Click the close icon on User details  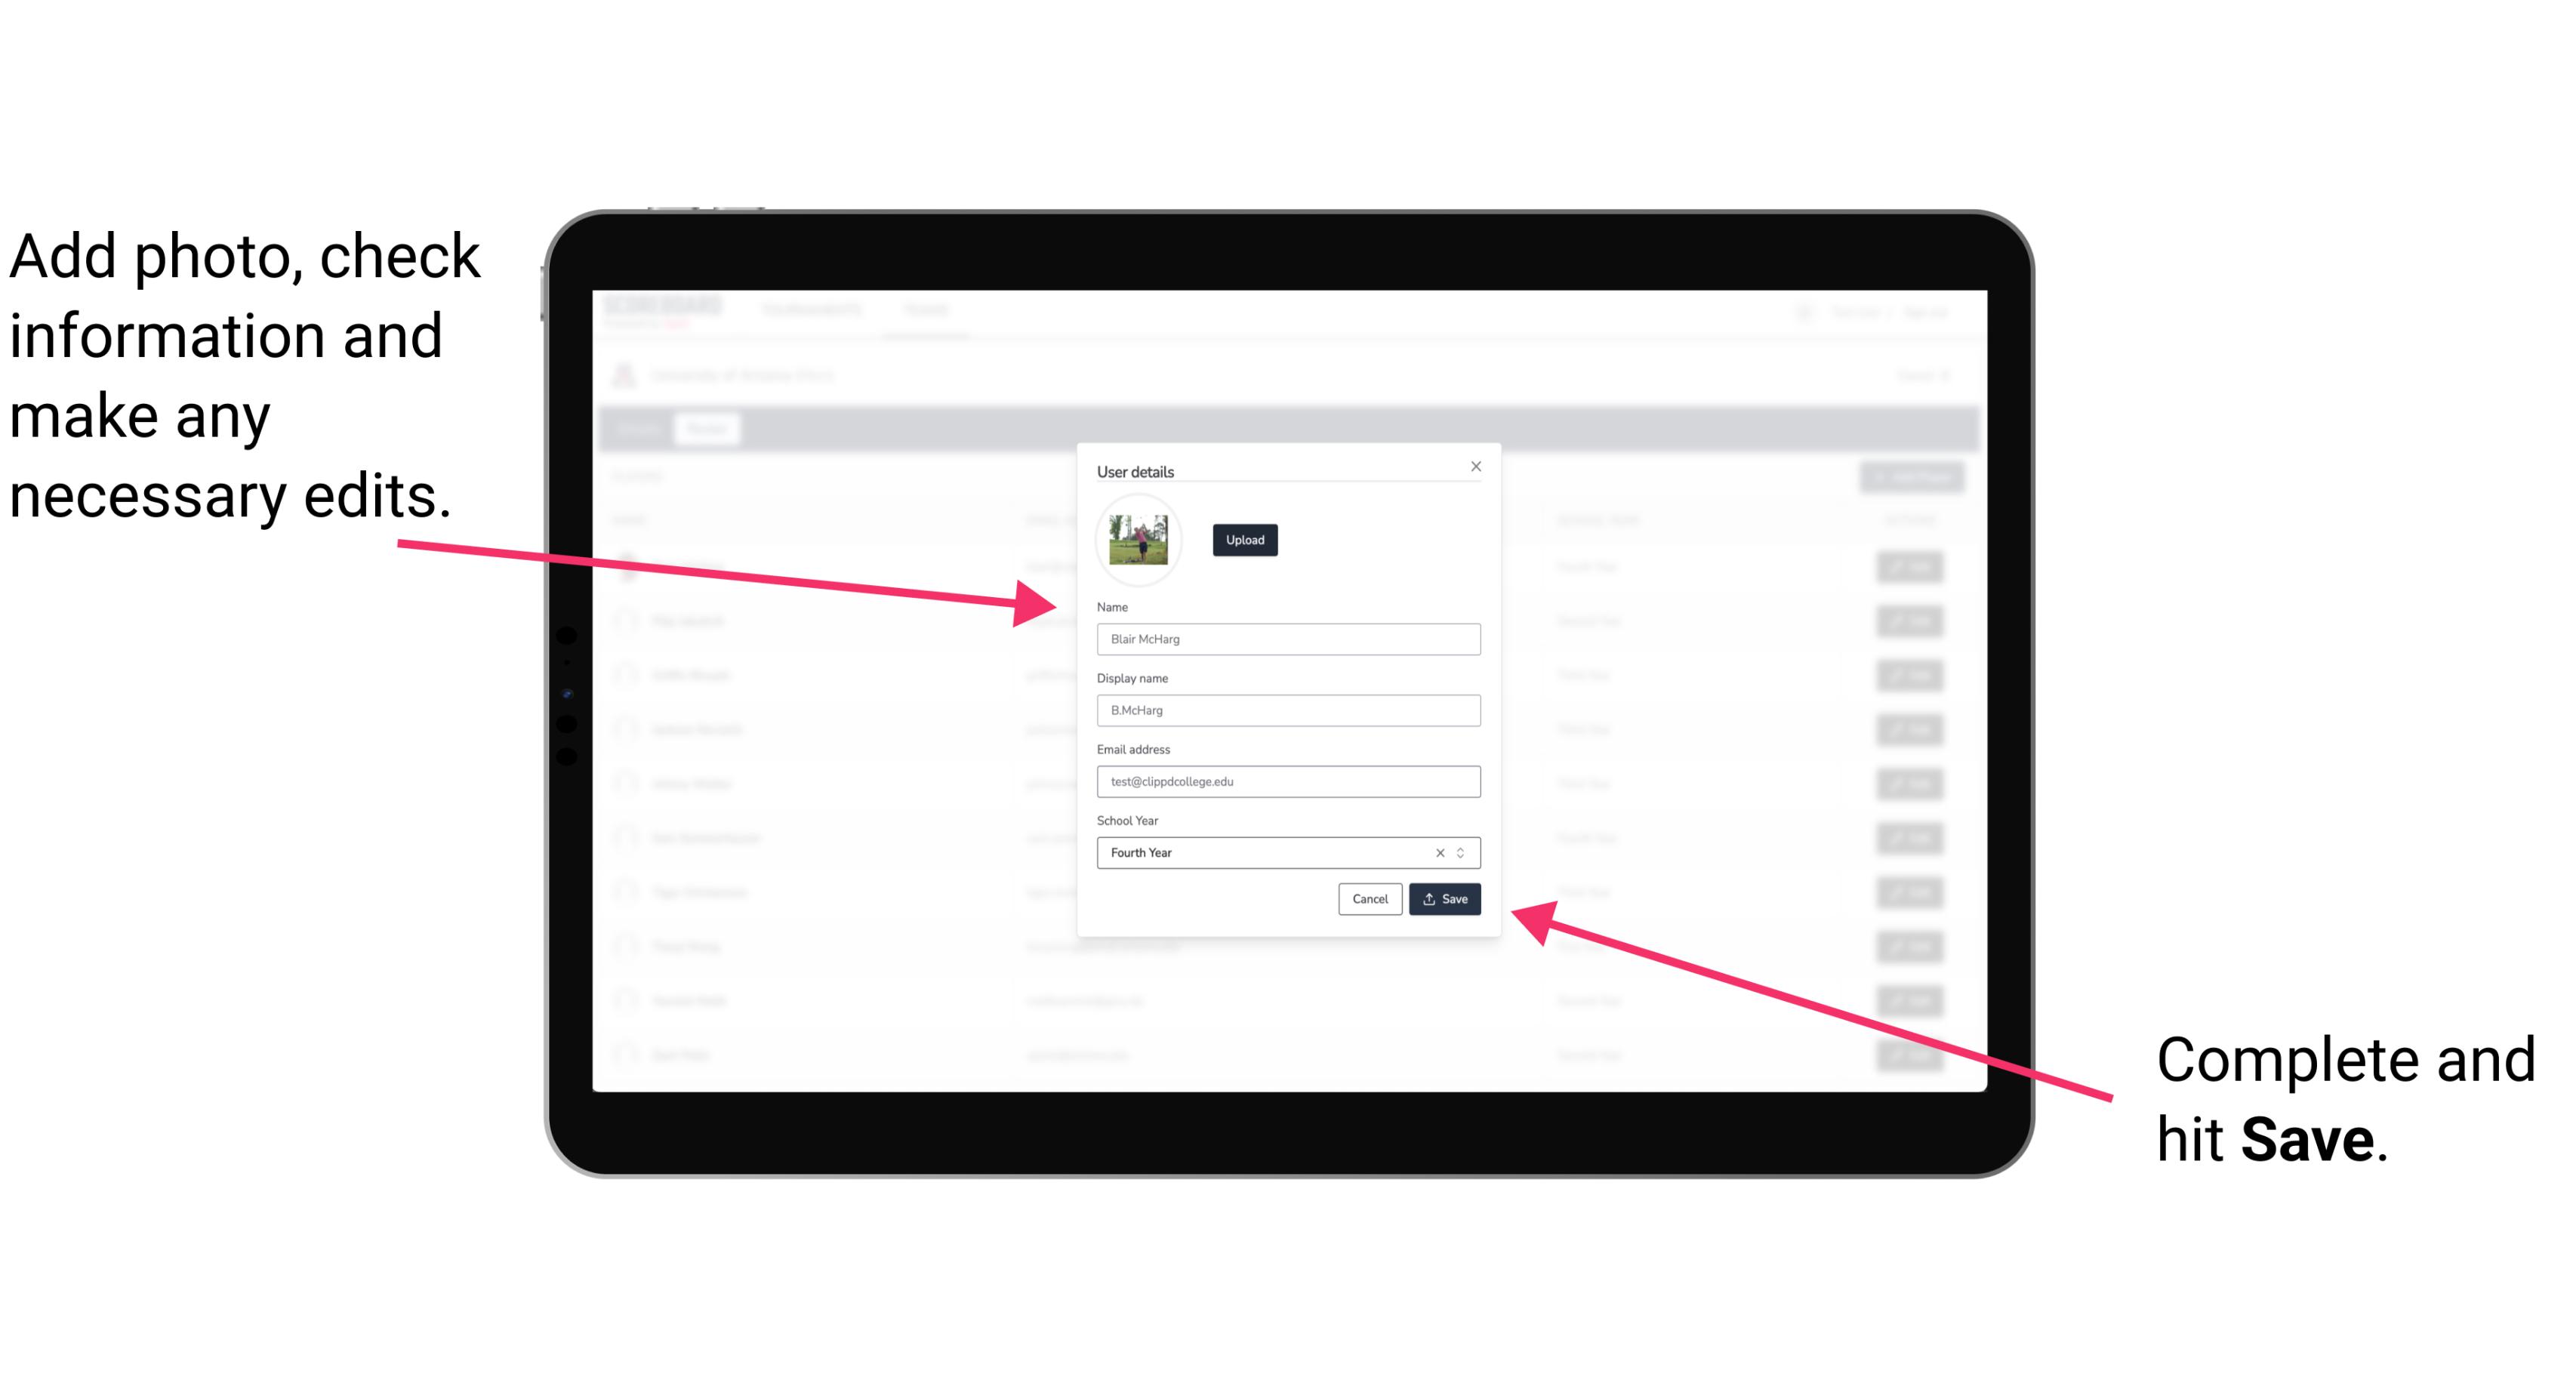coord(1475,466)
